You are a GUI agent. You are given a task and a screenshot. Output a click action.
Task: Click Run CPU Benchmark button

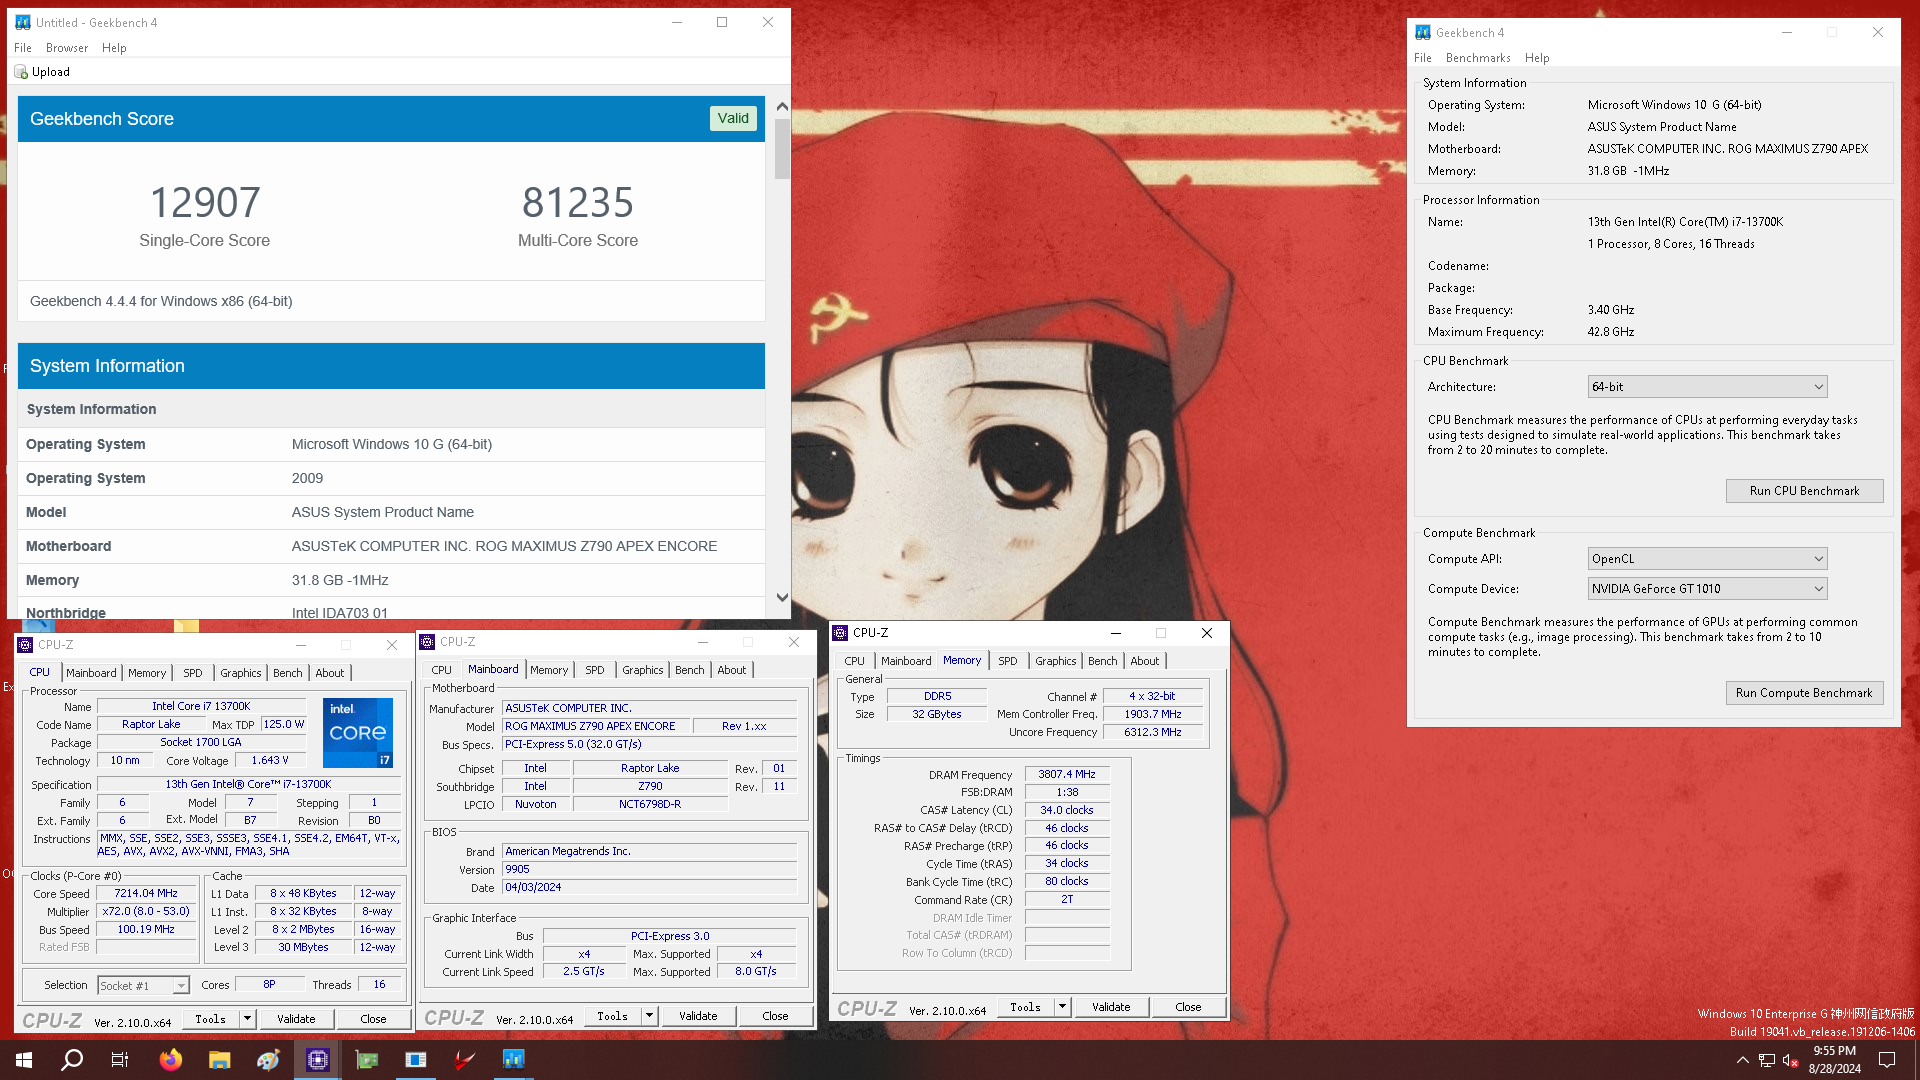[x=1804, y=491]
